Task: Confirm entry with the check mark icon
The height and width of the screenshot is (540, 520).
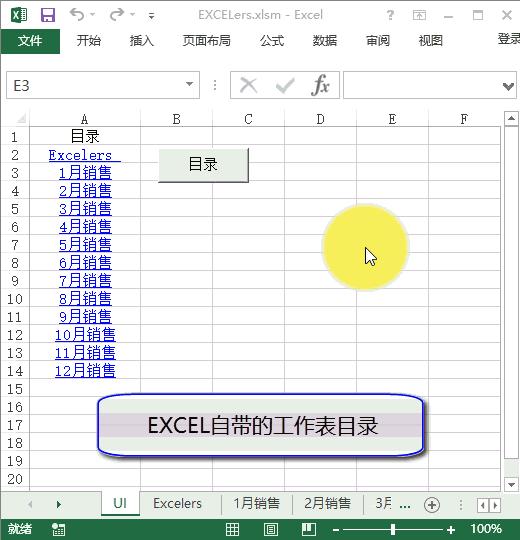Action: click(285, 85)
